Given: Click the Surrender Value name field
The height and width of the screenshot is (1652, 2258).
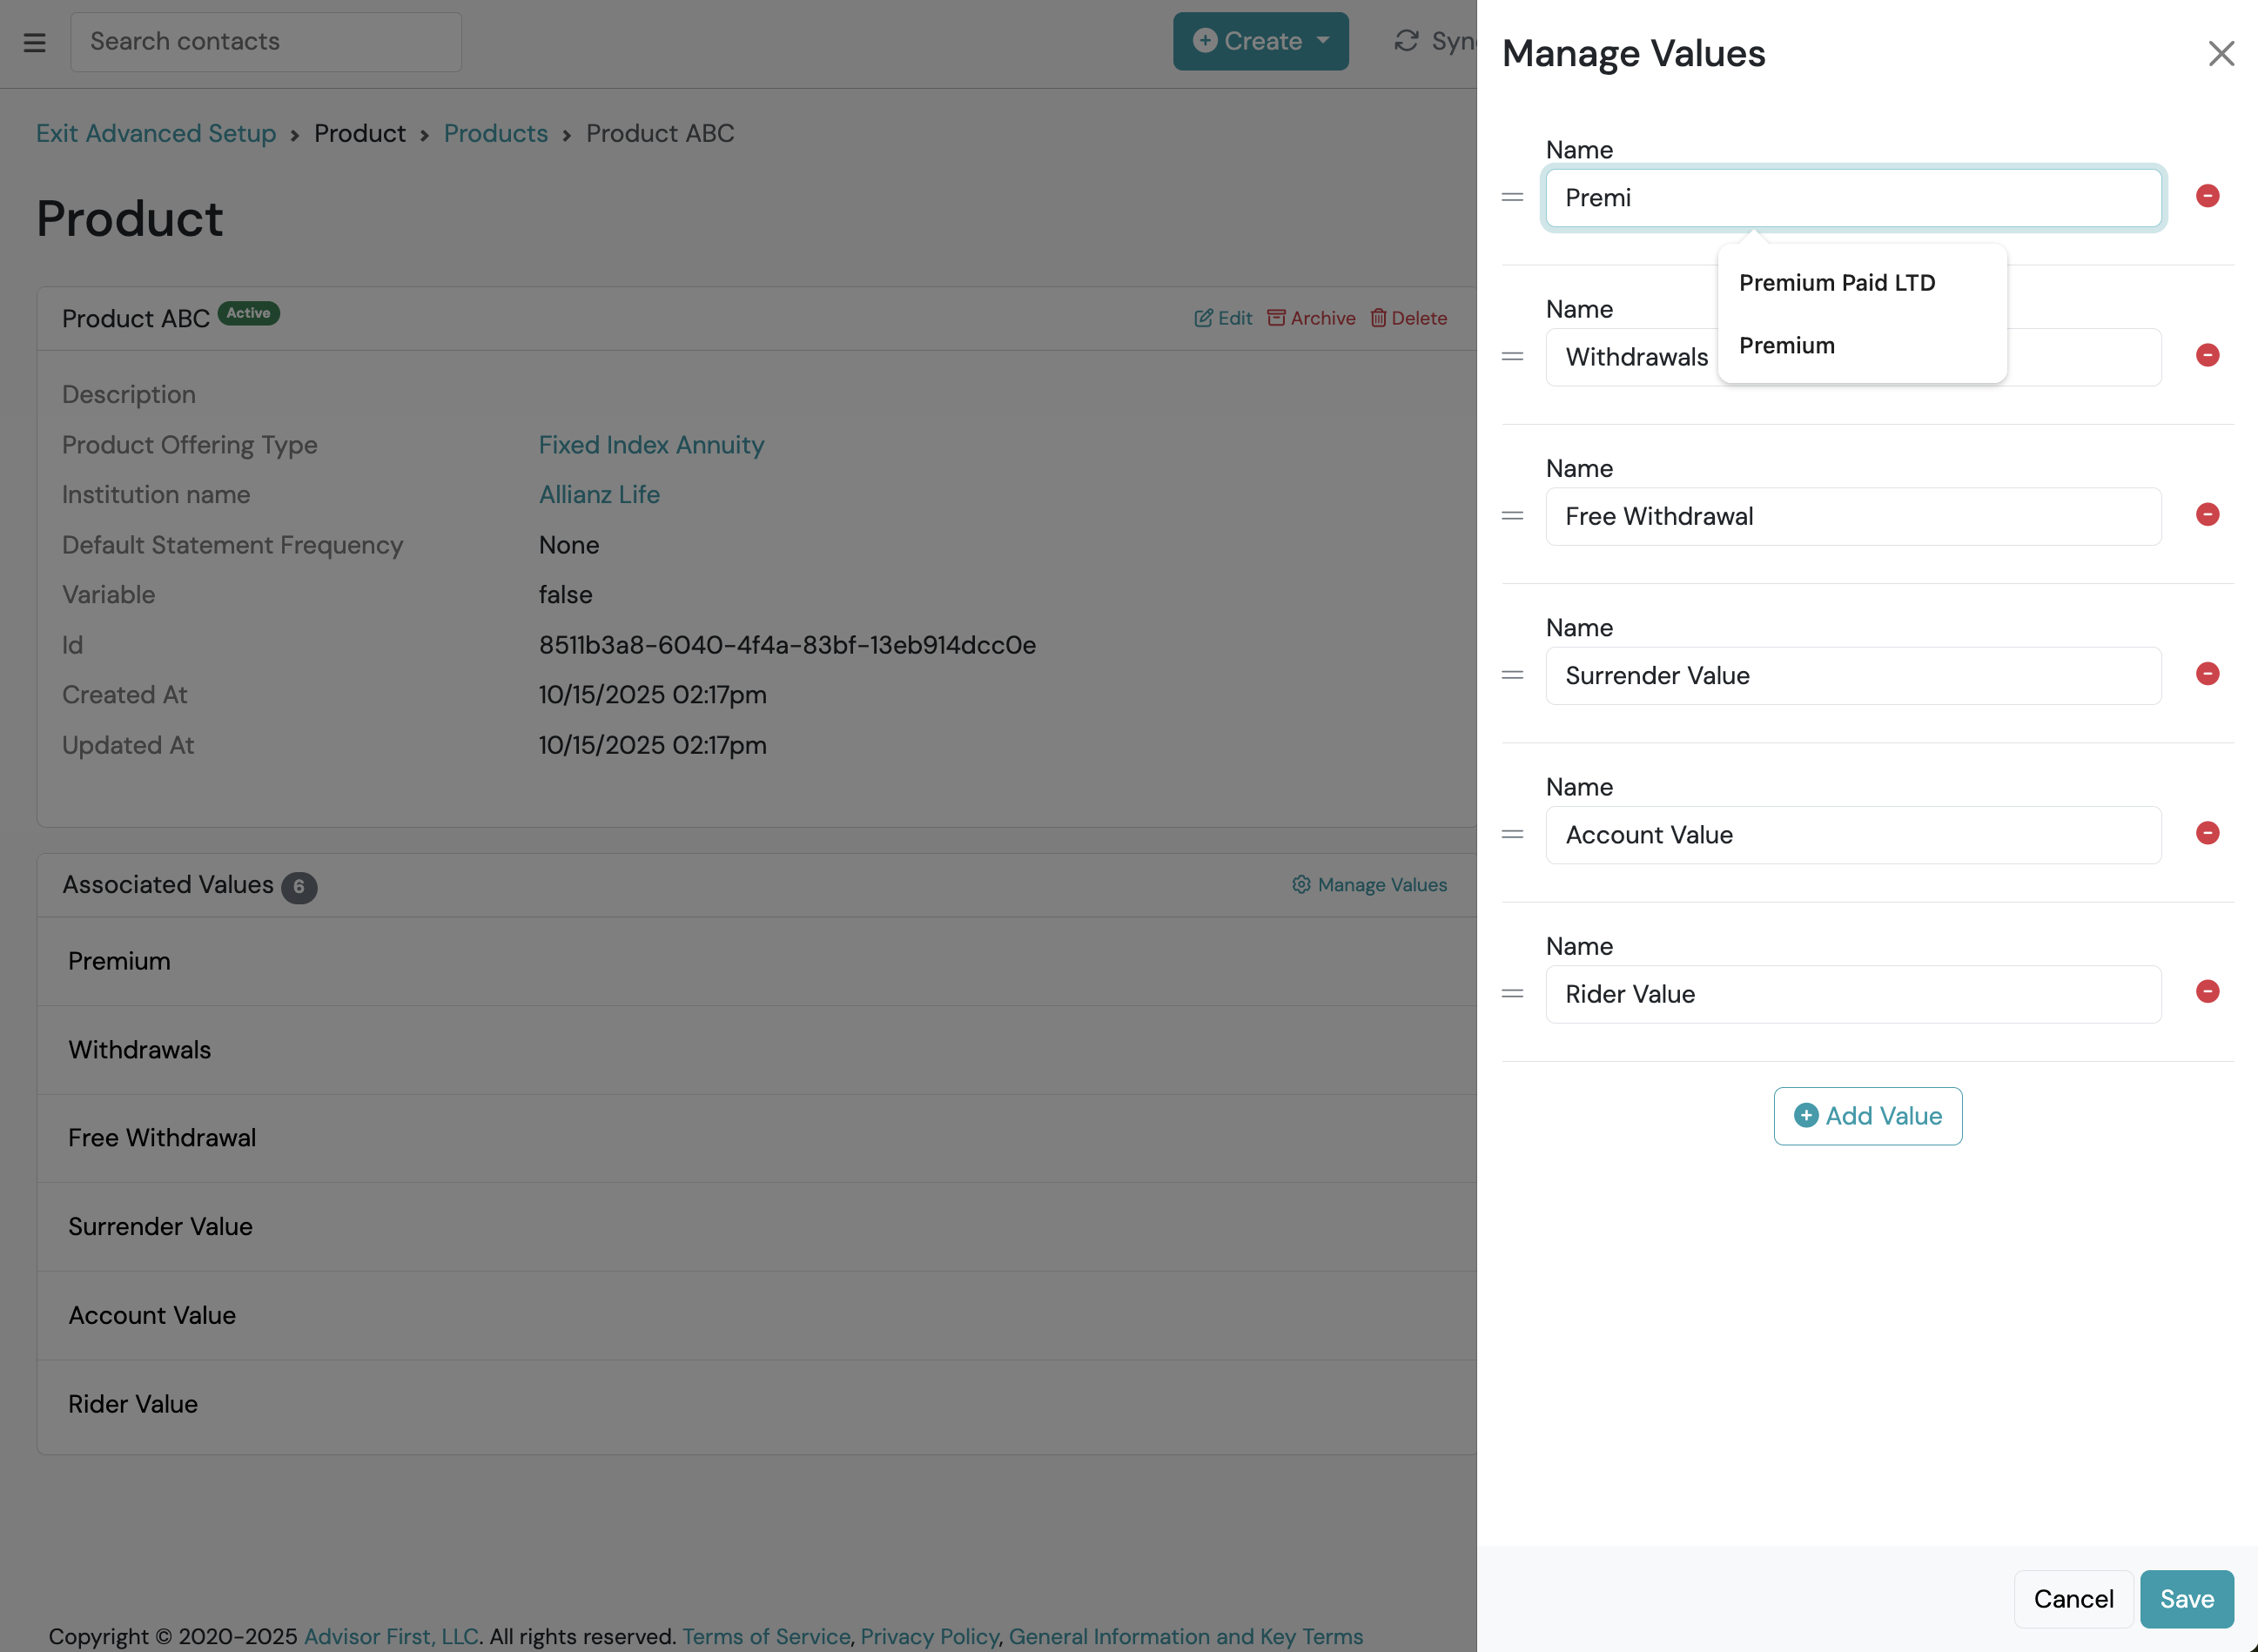Looking at the screenshot, I should (1853, 676).
